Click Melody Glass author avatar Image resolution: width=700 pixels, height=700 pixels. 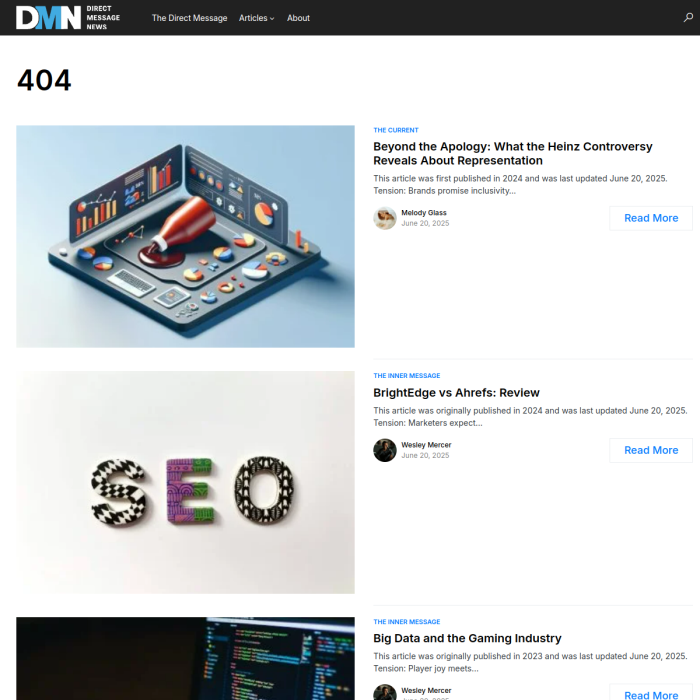[x=385, y=218]
